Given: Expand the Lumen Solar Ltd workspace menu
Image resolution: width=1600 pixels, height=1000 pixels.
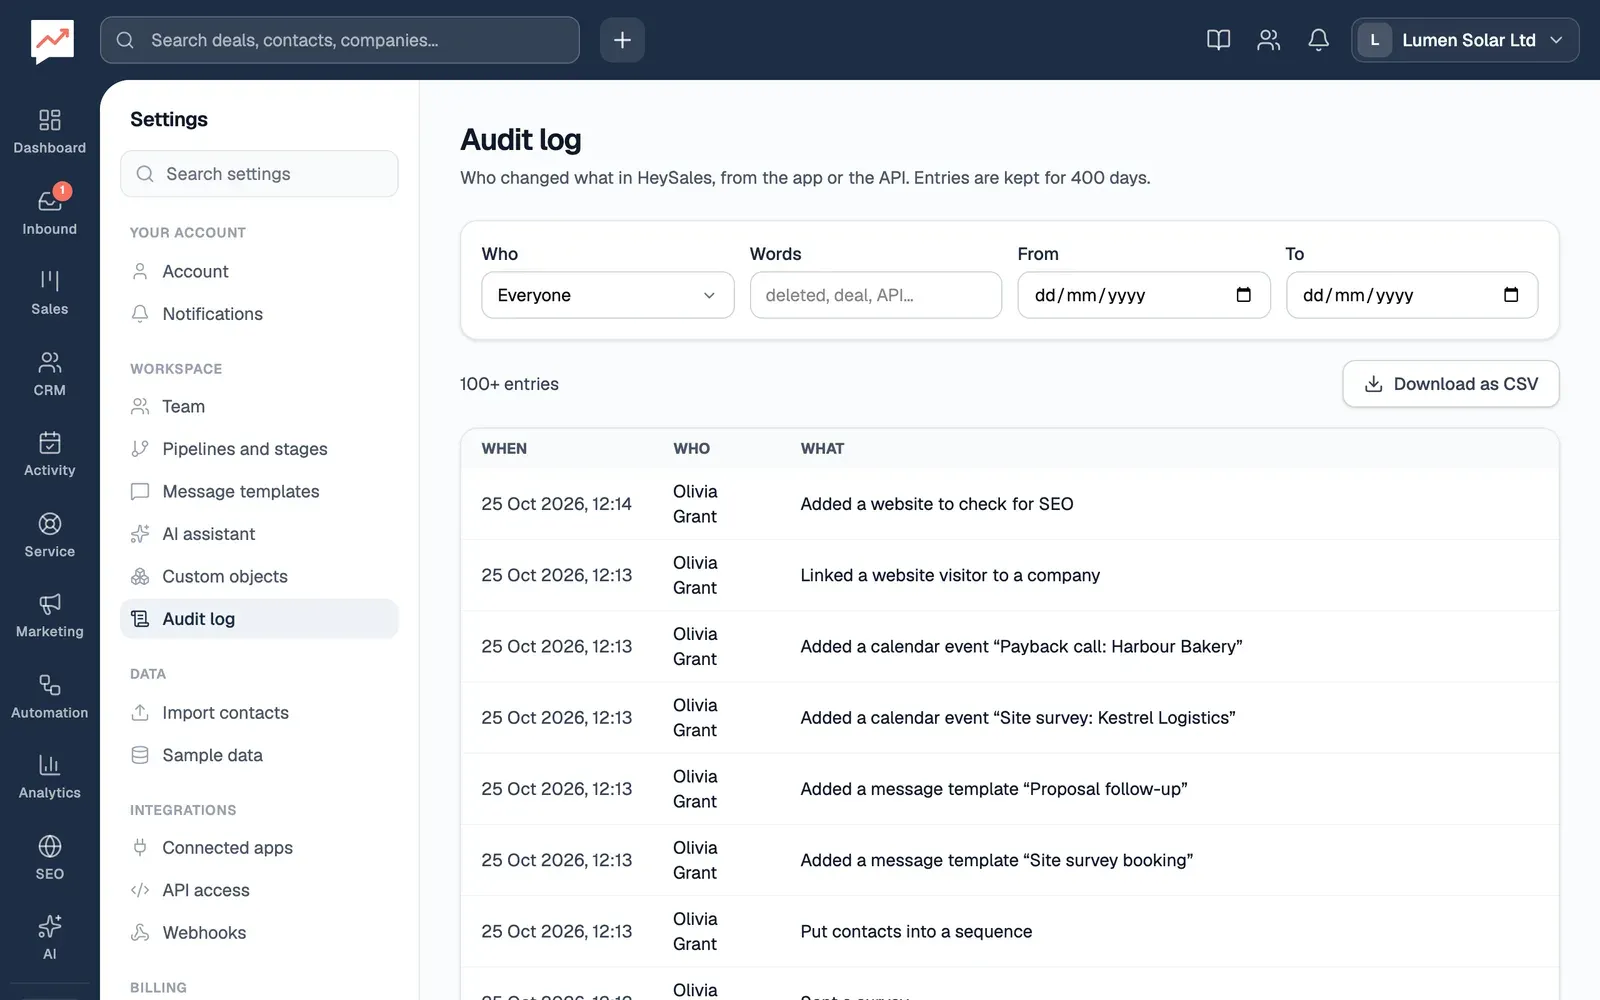Looking at the screenshot, I should click(1465, 40).
